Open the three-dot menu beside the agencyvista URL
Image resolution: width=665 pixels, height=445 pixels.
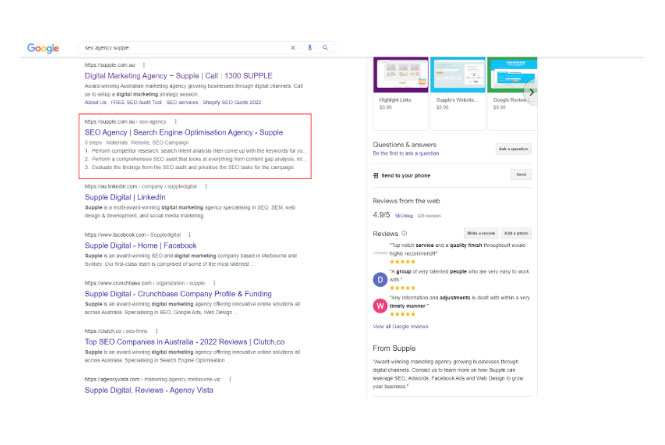point(230,379)
